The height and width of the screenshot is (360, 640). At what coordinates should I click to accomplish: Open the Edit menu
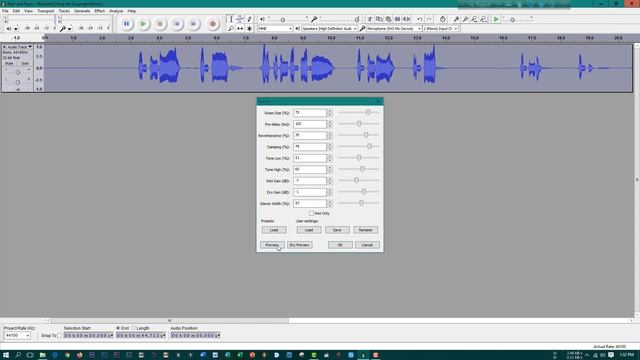point(16,11)
